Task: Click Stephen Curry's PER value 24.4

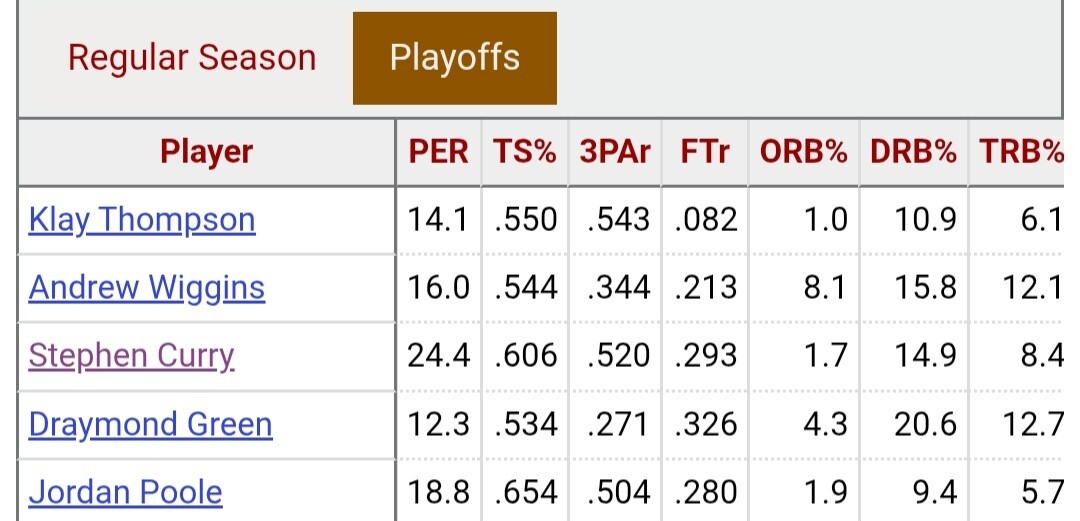Action: [438, 356]
